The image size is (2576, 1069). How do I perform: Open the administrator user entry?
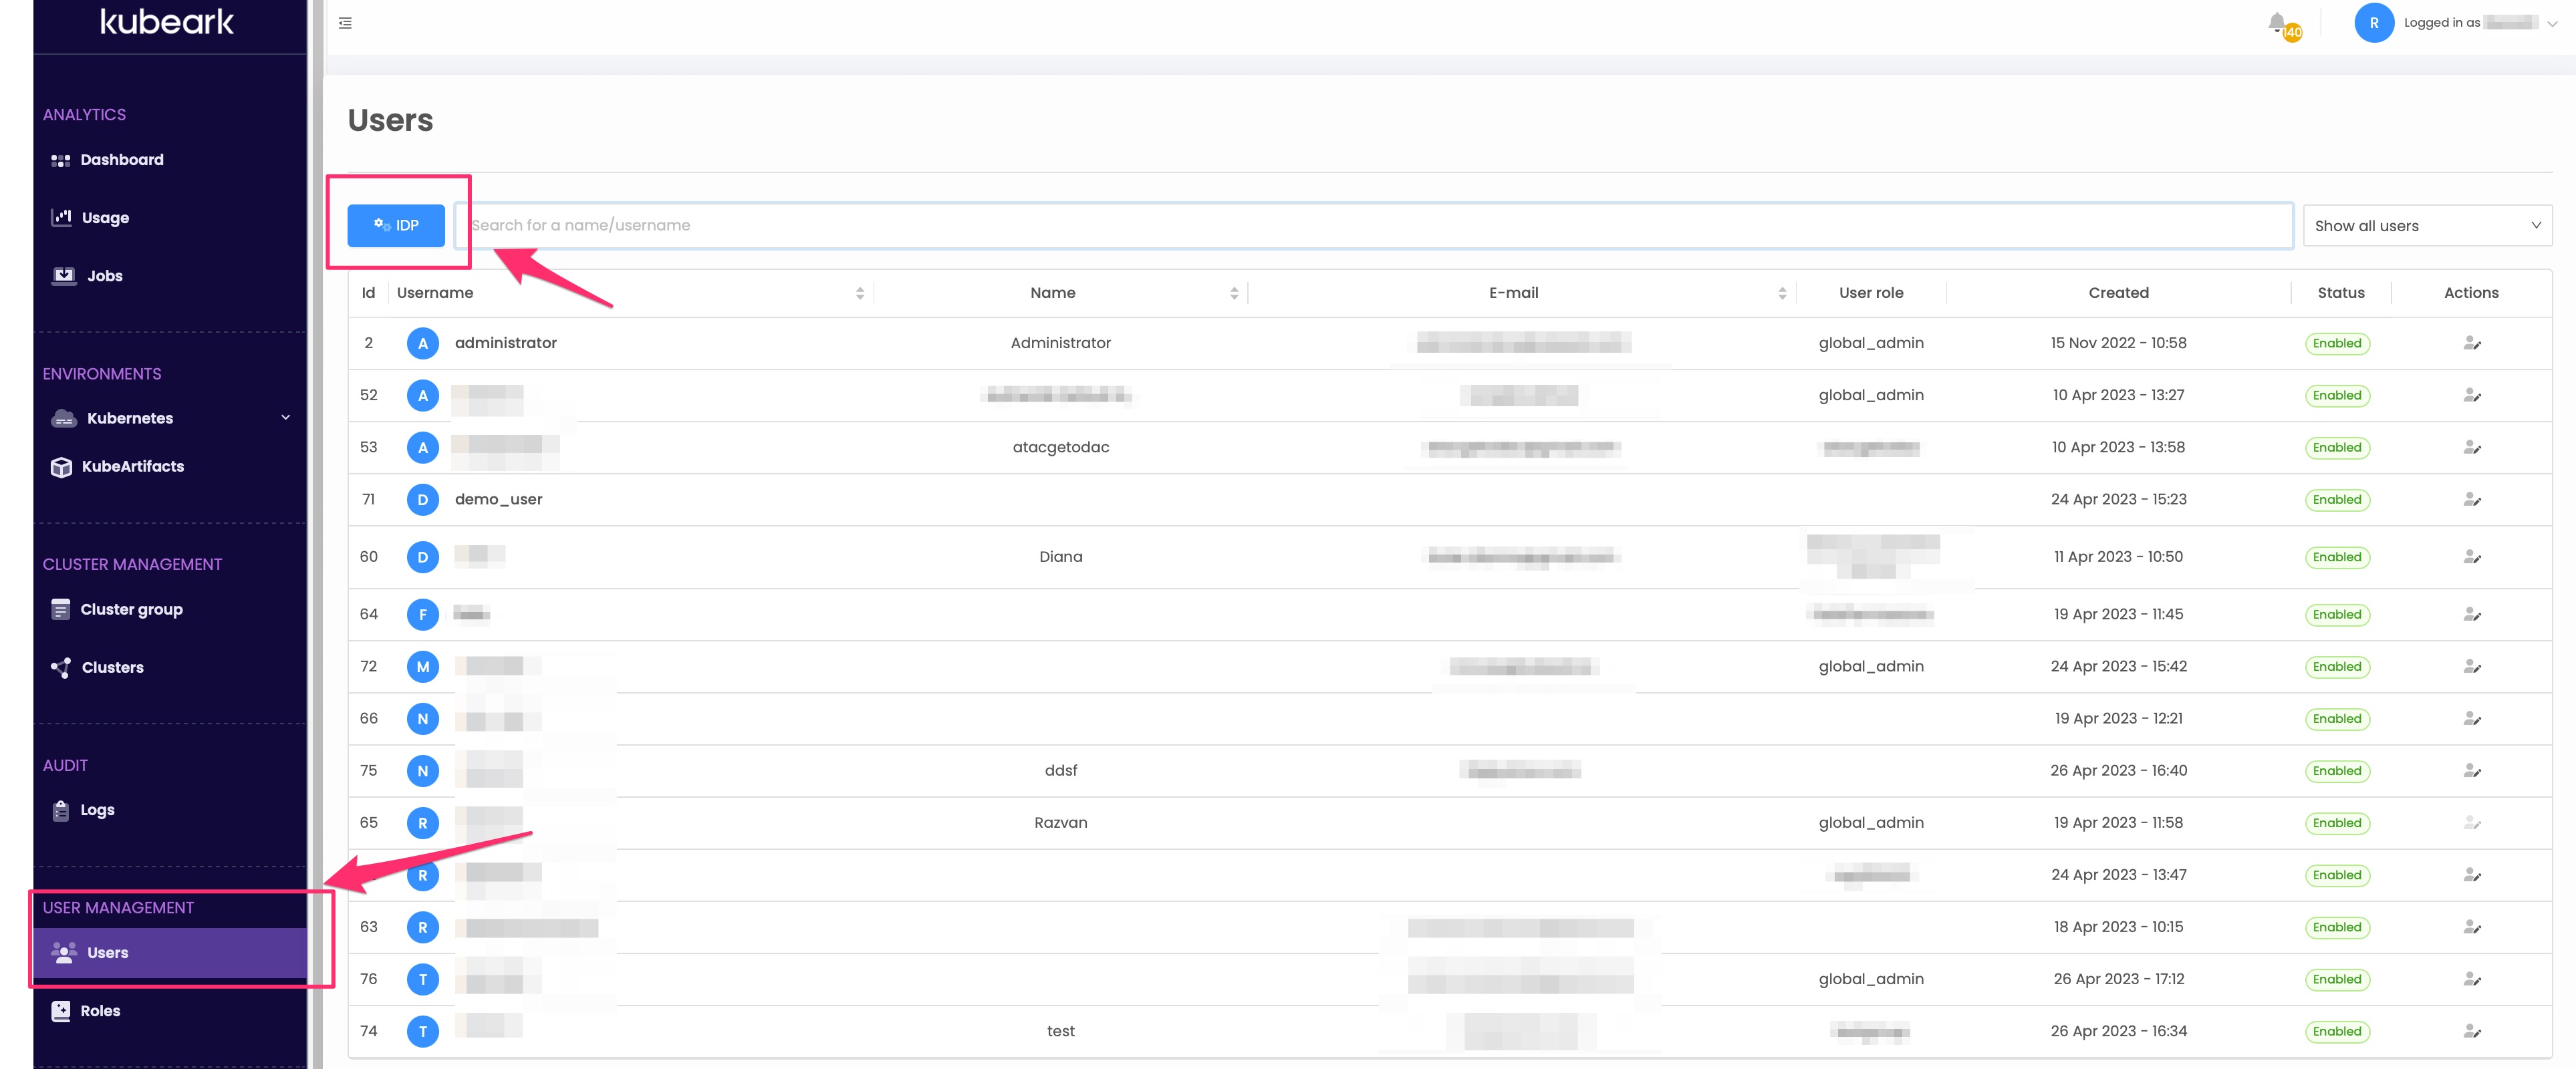506,343
